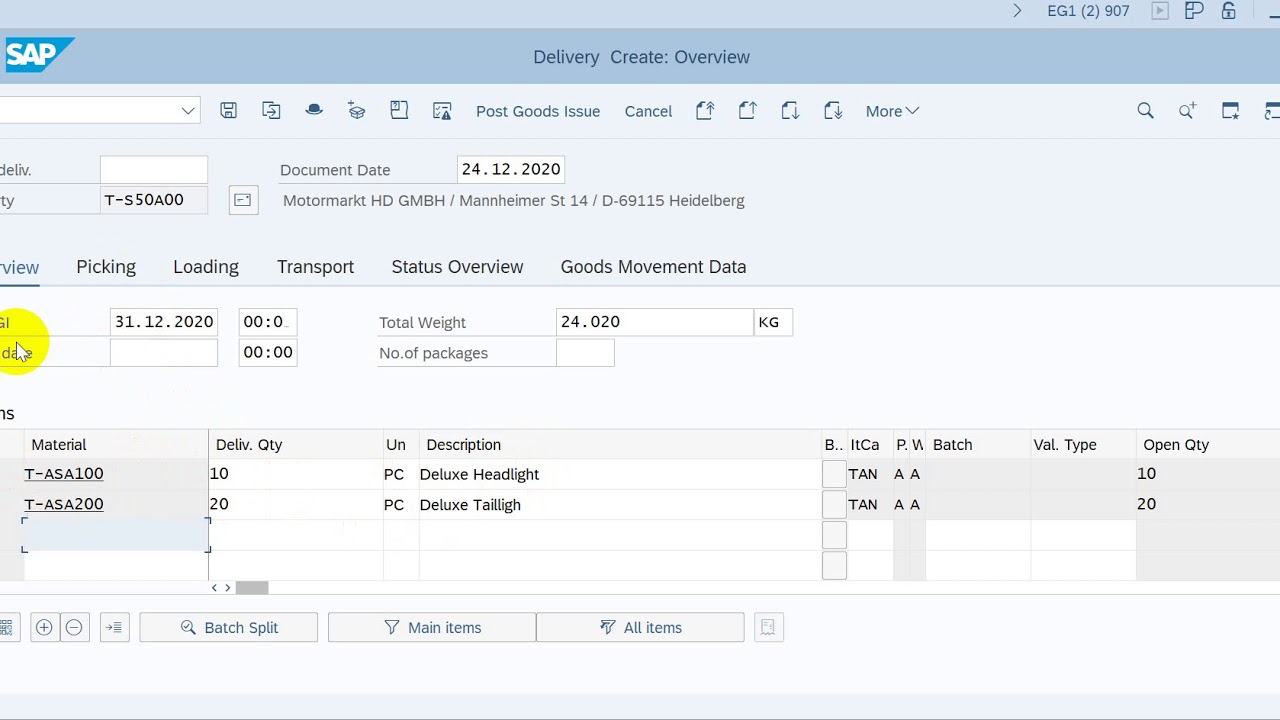Open material link T-ASA200
The image size is (1280, 720).
[64, 504]
